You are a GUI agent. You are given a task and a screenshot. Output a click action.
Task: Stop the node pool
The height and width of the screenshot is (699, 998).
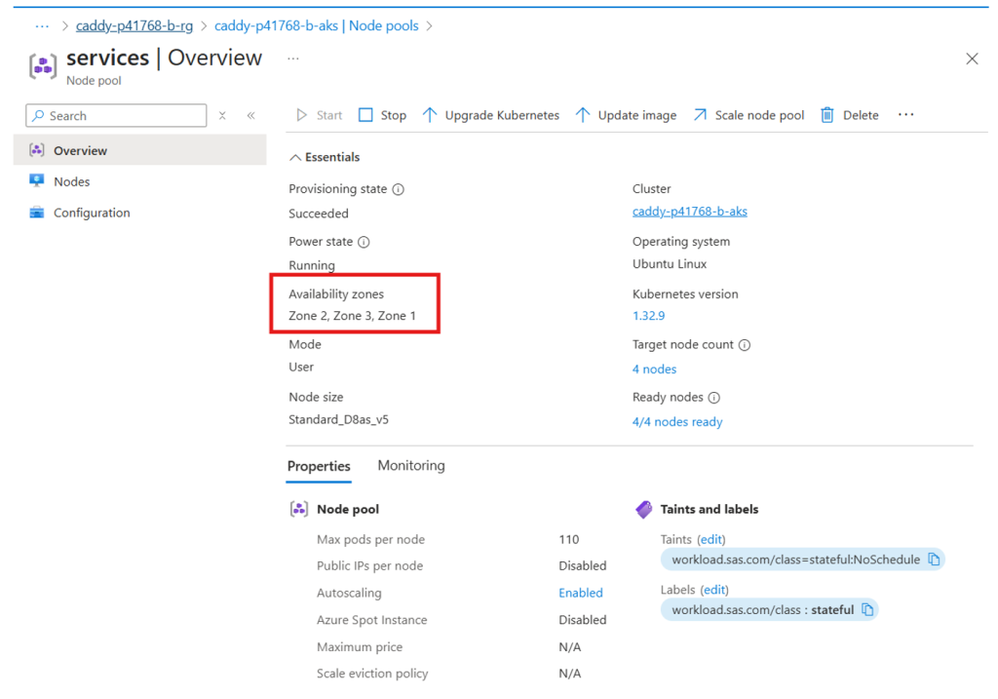click(x=383, y=115)
